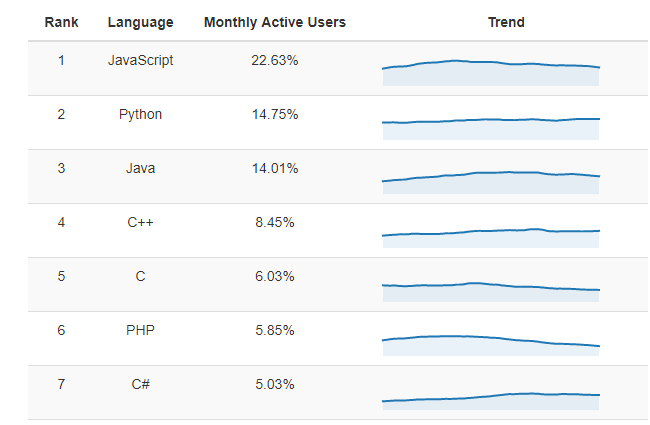Select the C++ trend sparkline
650x425 pixels.
click(491, 238)
